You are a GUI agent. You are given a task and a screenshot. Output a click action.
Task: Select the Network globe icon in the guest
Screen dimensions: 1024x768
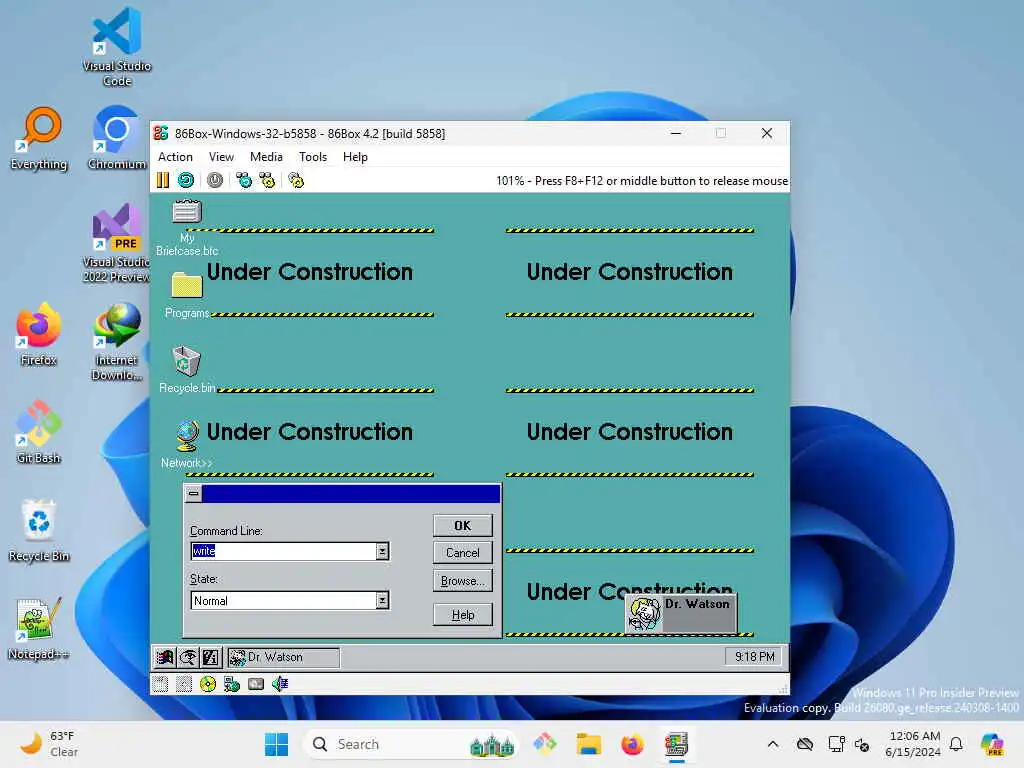click(187, 436)
